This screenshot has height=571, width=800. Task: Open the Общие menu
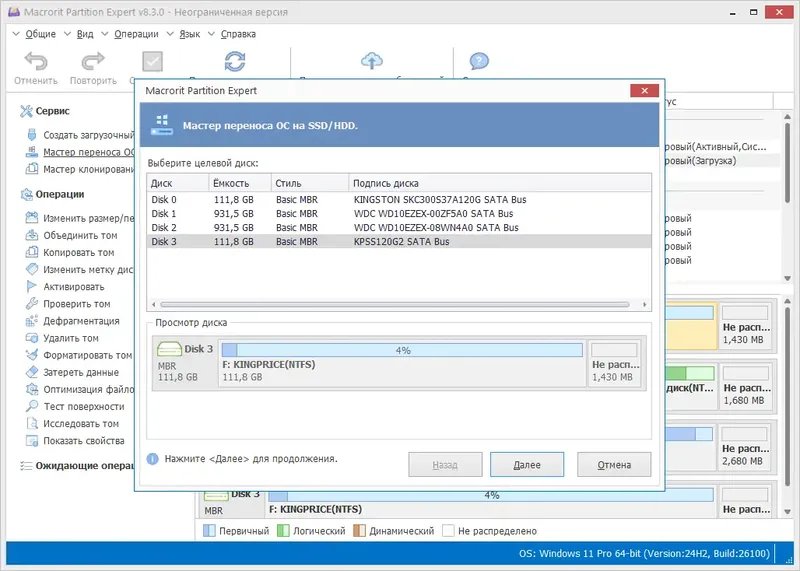40,34
